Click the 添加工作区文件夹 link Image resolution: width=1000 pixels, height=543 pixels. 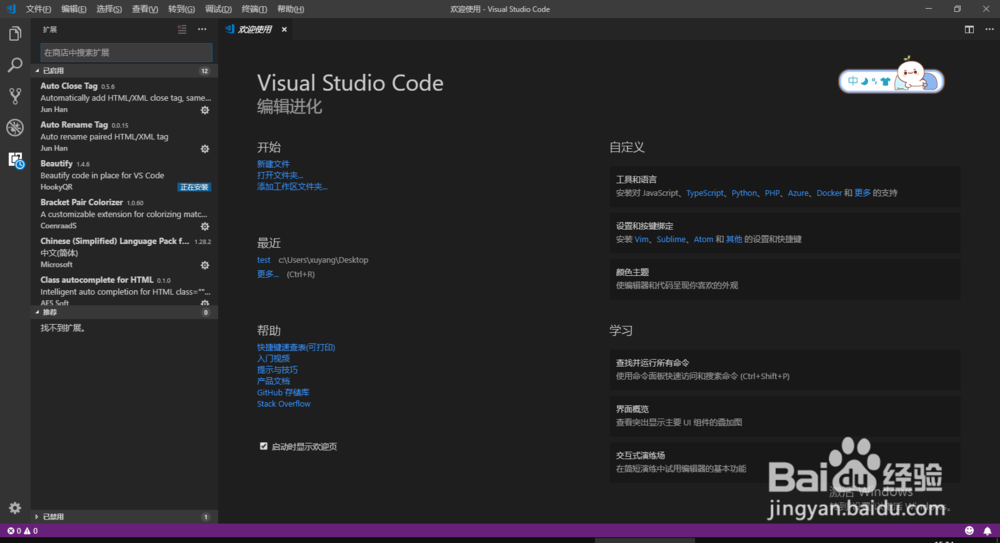click(292, 187)
